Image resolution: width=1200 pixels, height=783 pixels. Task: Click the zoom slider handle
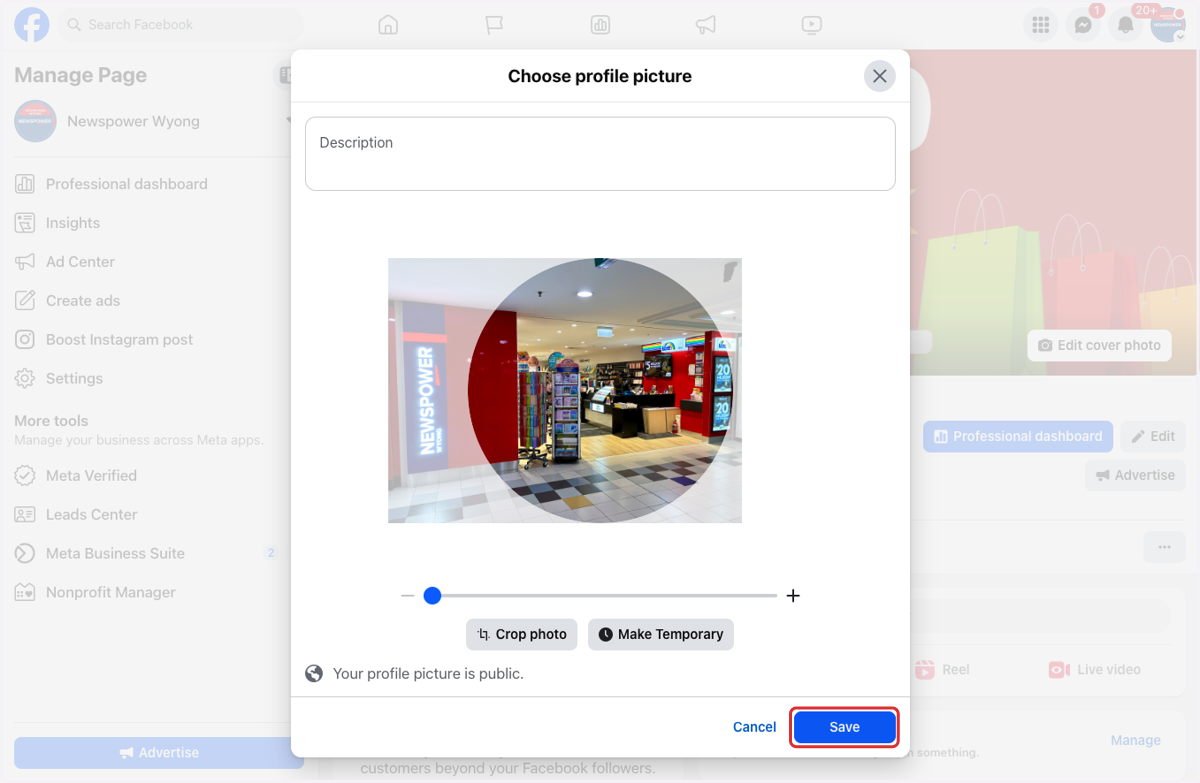point(432,595)
